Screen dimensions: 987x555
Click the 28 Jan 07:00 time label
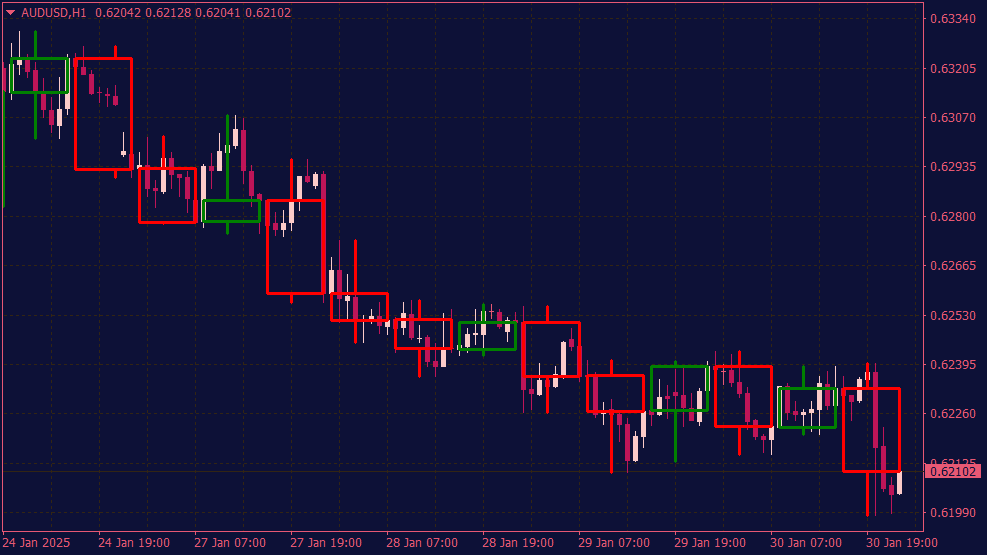422,542
